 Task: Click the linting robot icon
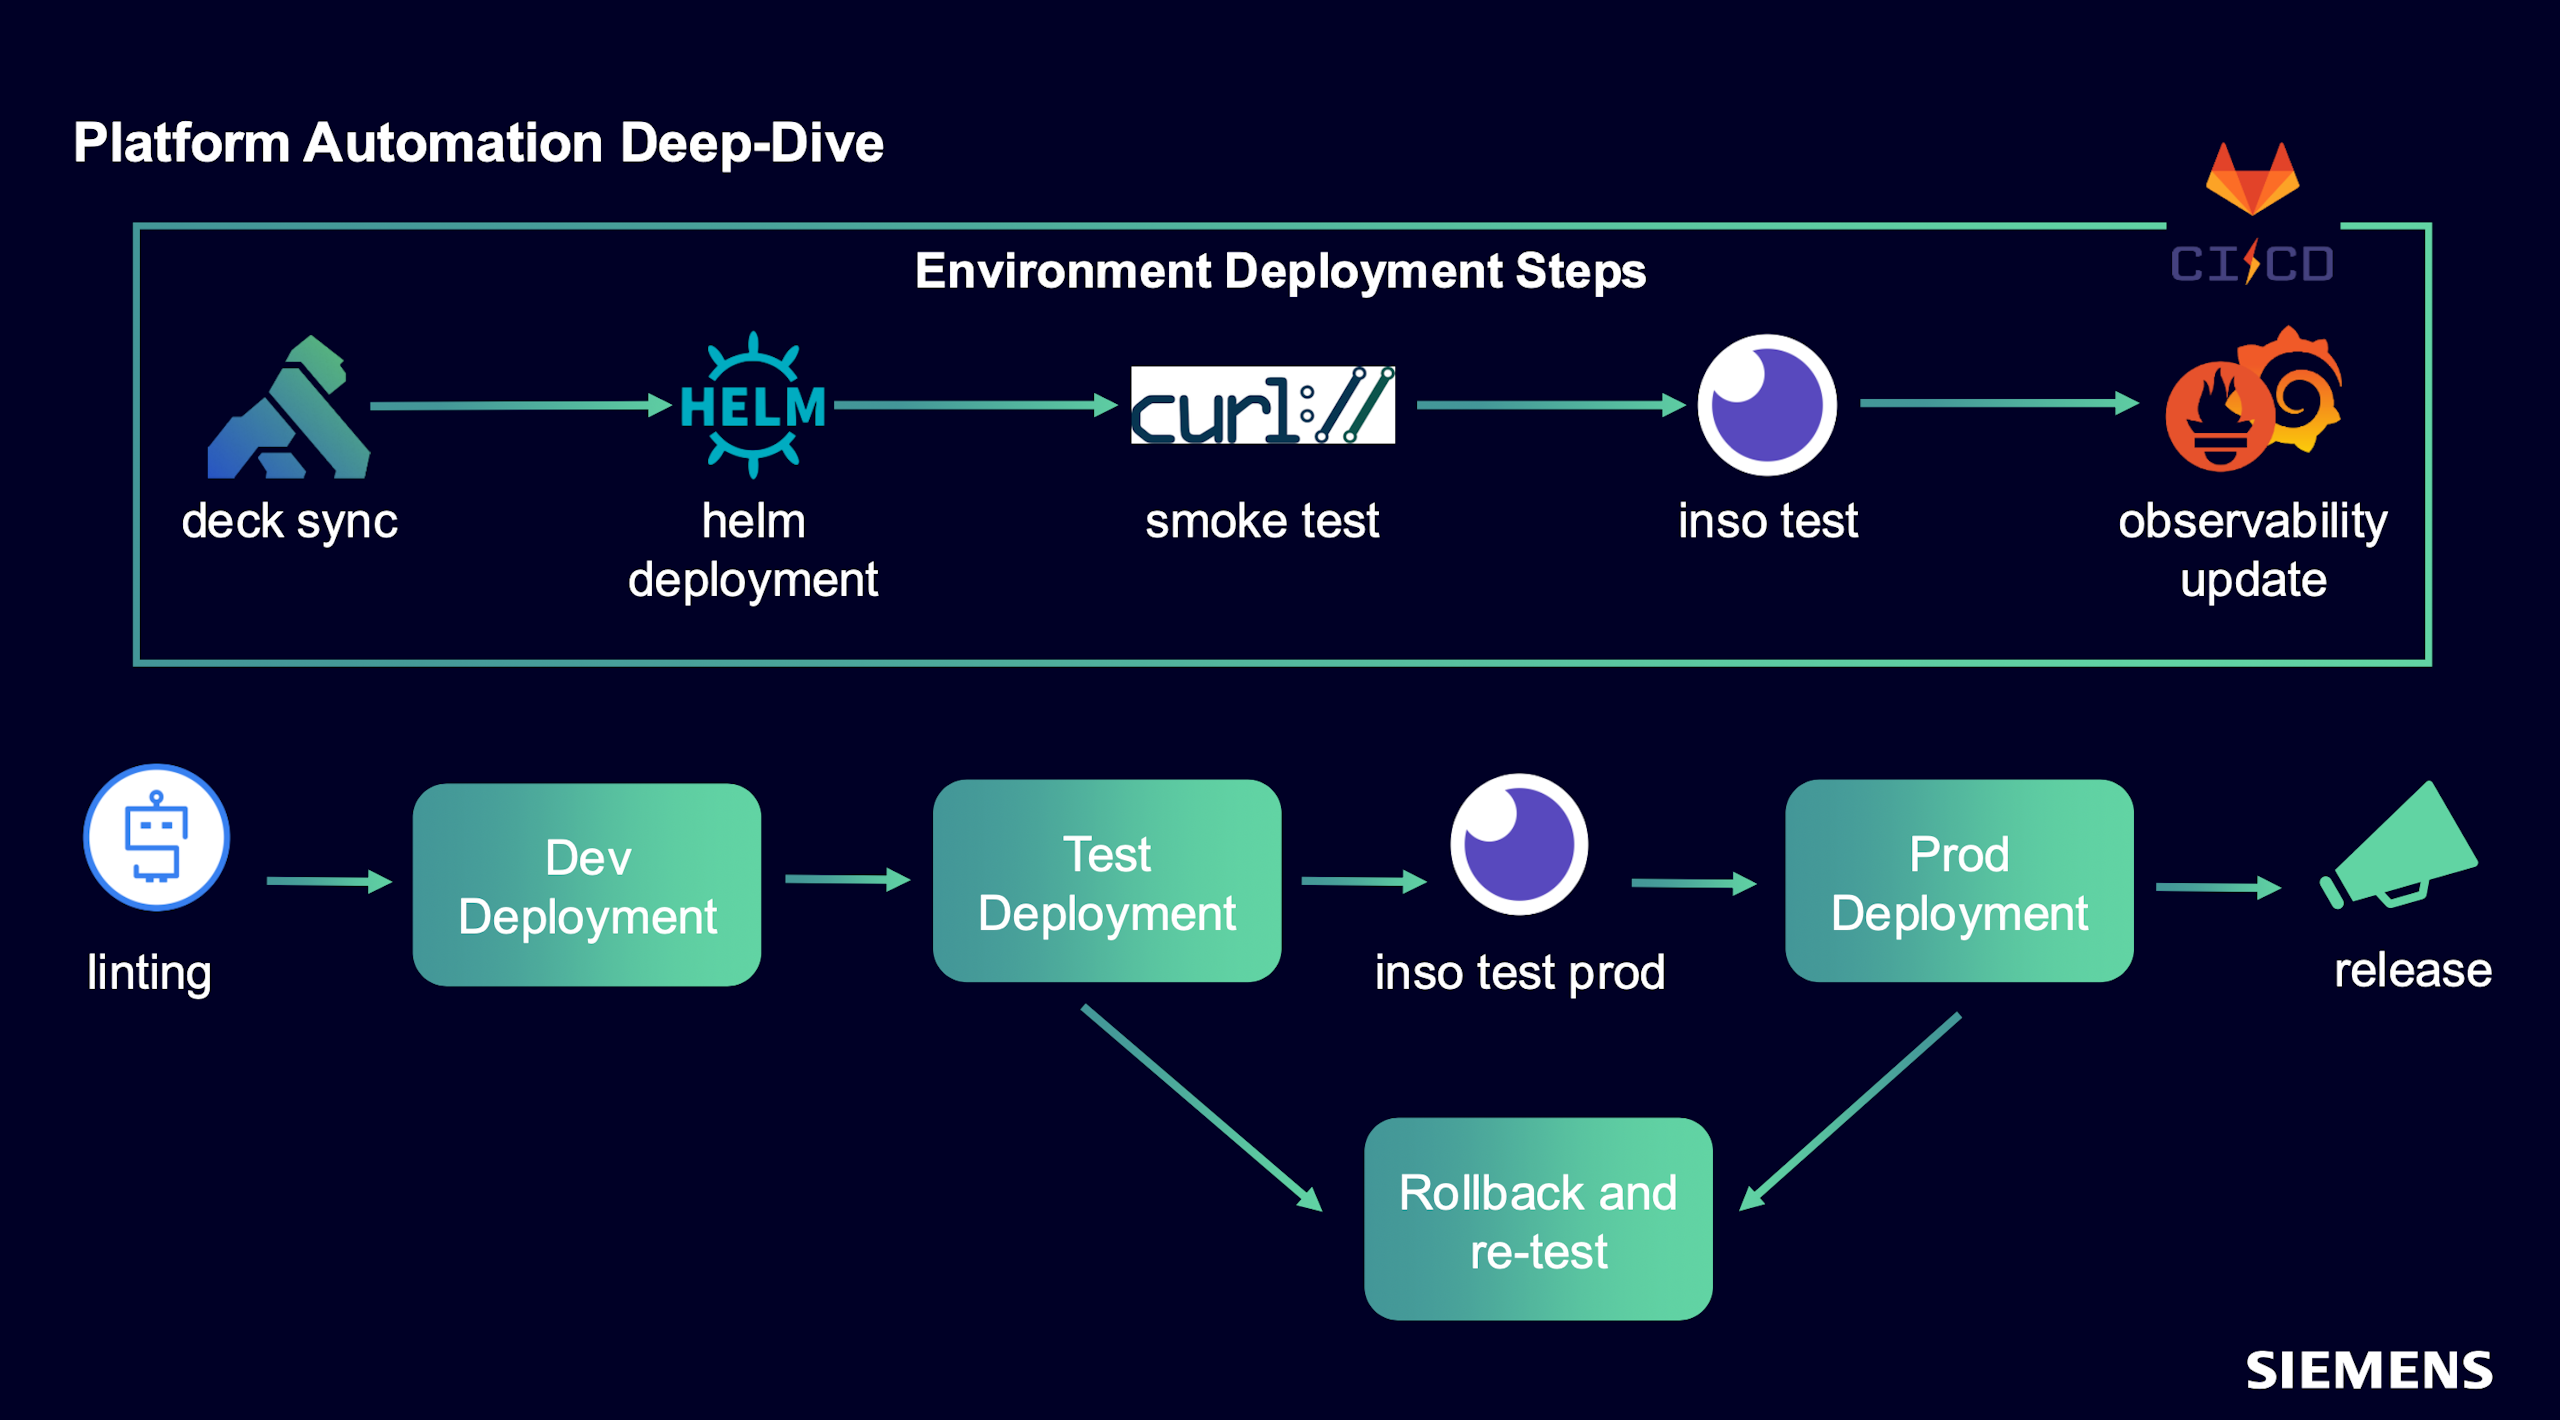(x=157, y=838)
